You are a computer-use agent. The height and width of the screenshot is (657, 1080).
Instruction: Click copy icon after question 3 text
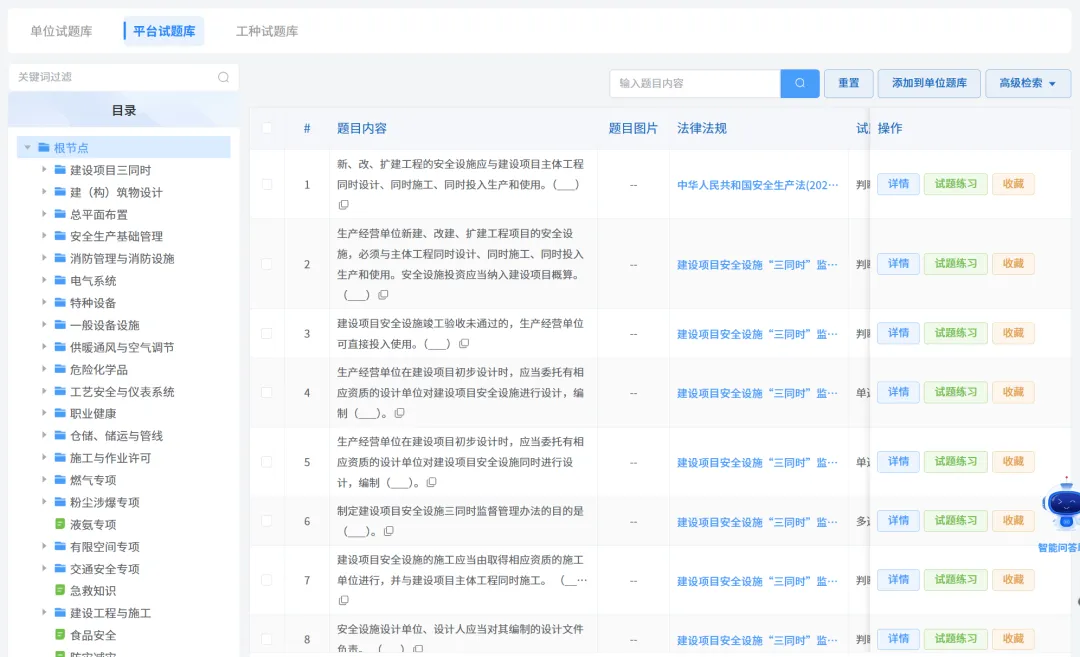pyautogui.click(x=464, y=344)
